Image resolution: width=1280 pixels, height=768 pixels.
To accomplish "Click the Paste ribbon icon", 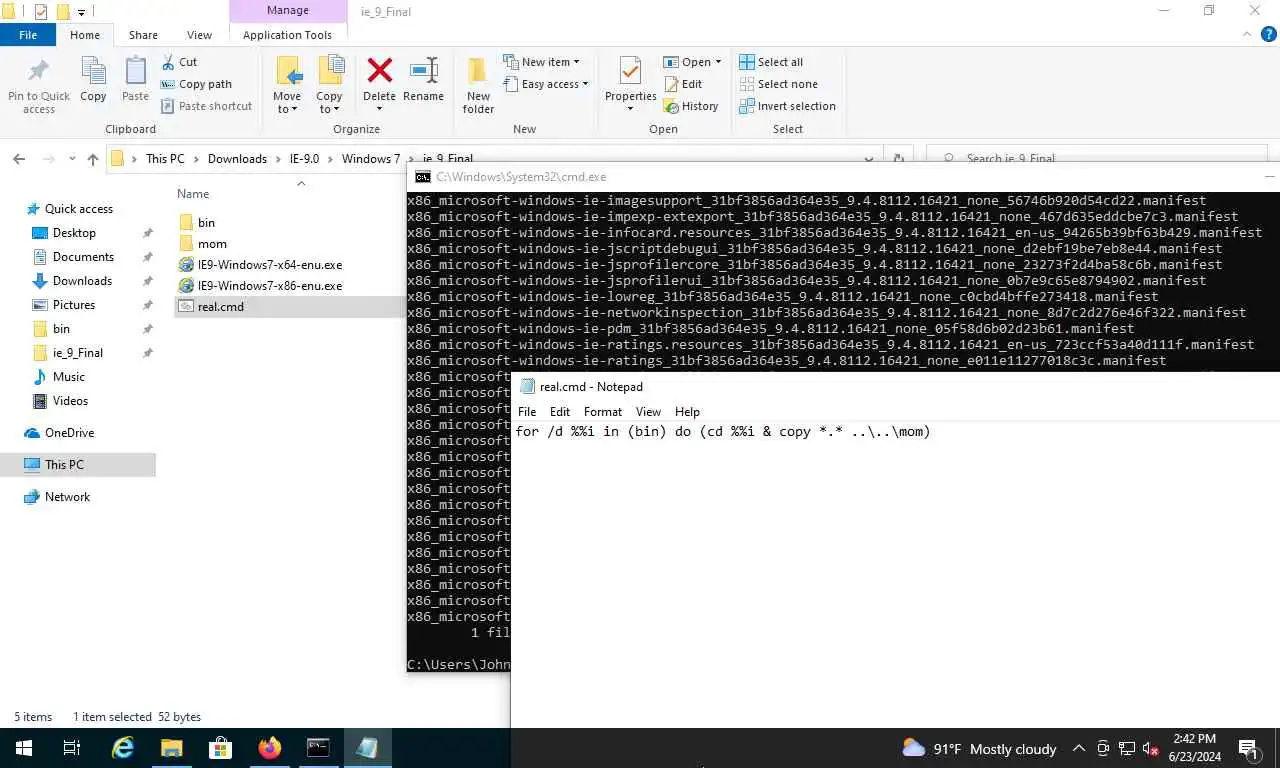I will point(135,71).
